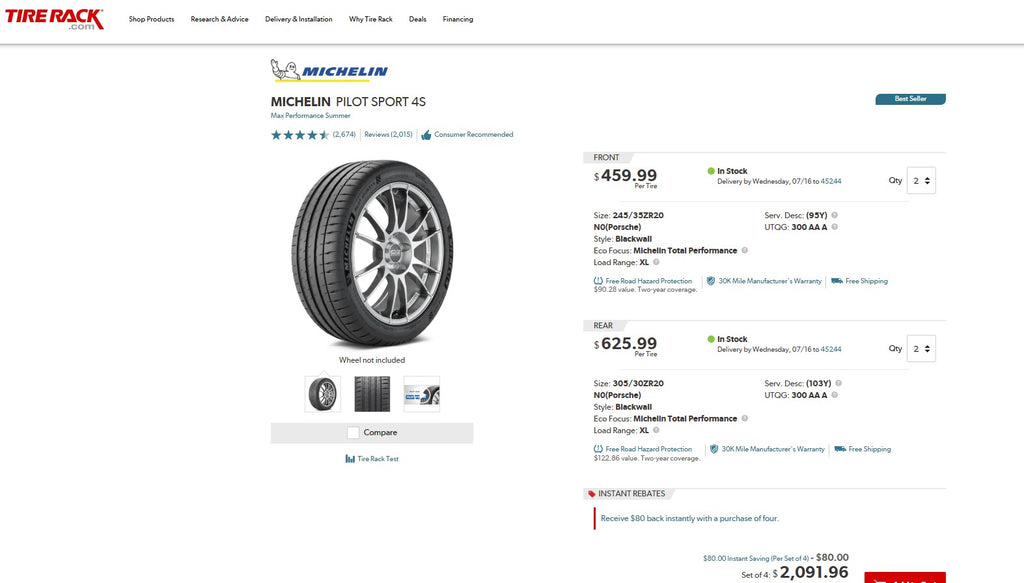The width and height of the screenshot is (1024, 583).
Task: Click info icon next to front Serv. Desc
Action: pyautogui.click(x=835, y=215)
